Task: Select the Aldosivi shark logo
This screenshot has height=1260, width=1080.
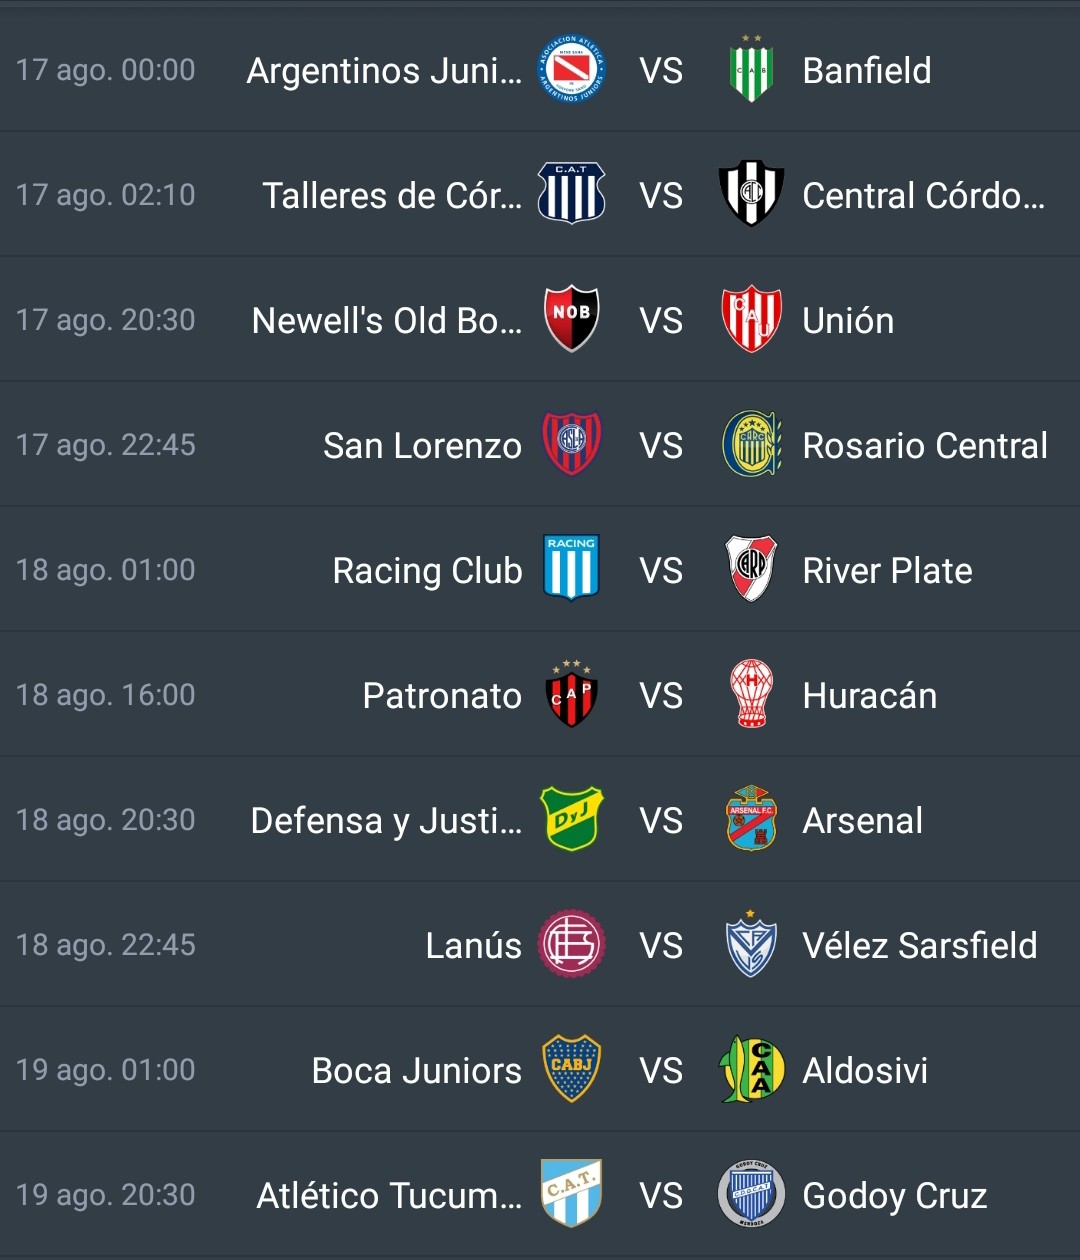Action: coord(751,1069)
